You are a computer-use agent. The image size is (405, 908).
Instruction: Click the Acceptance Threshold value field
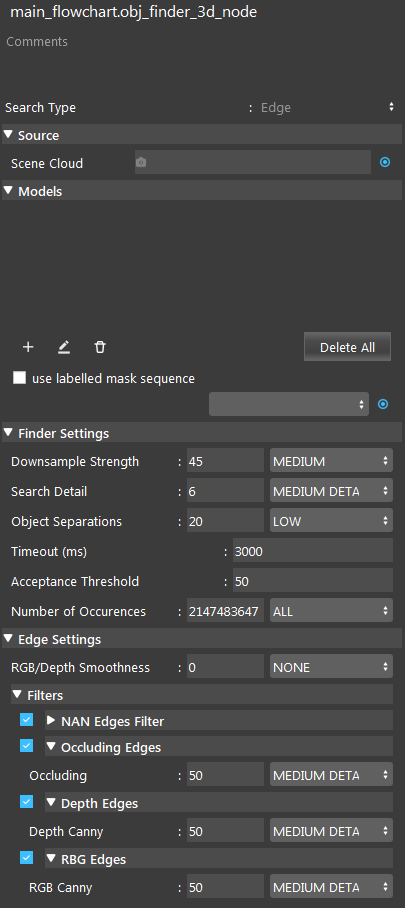(313, 581)
